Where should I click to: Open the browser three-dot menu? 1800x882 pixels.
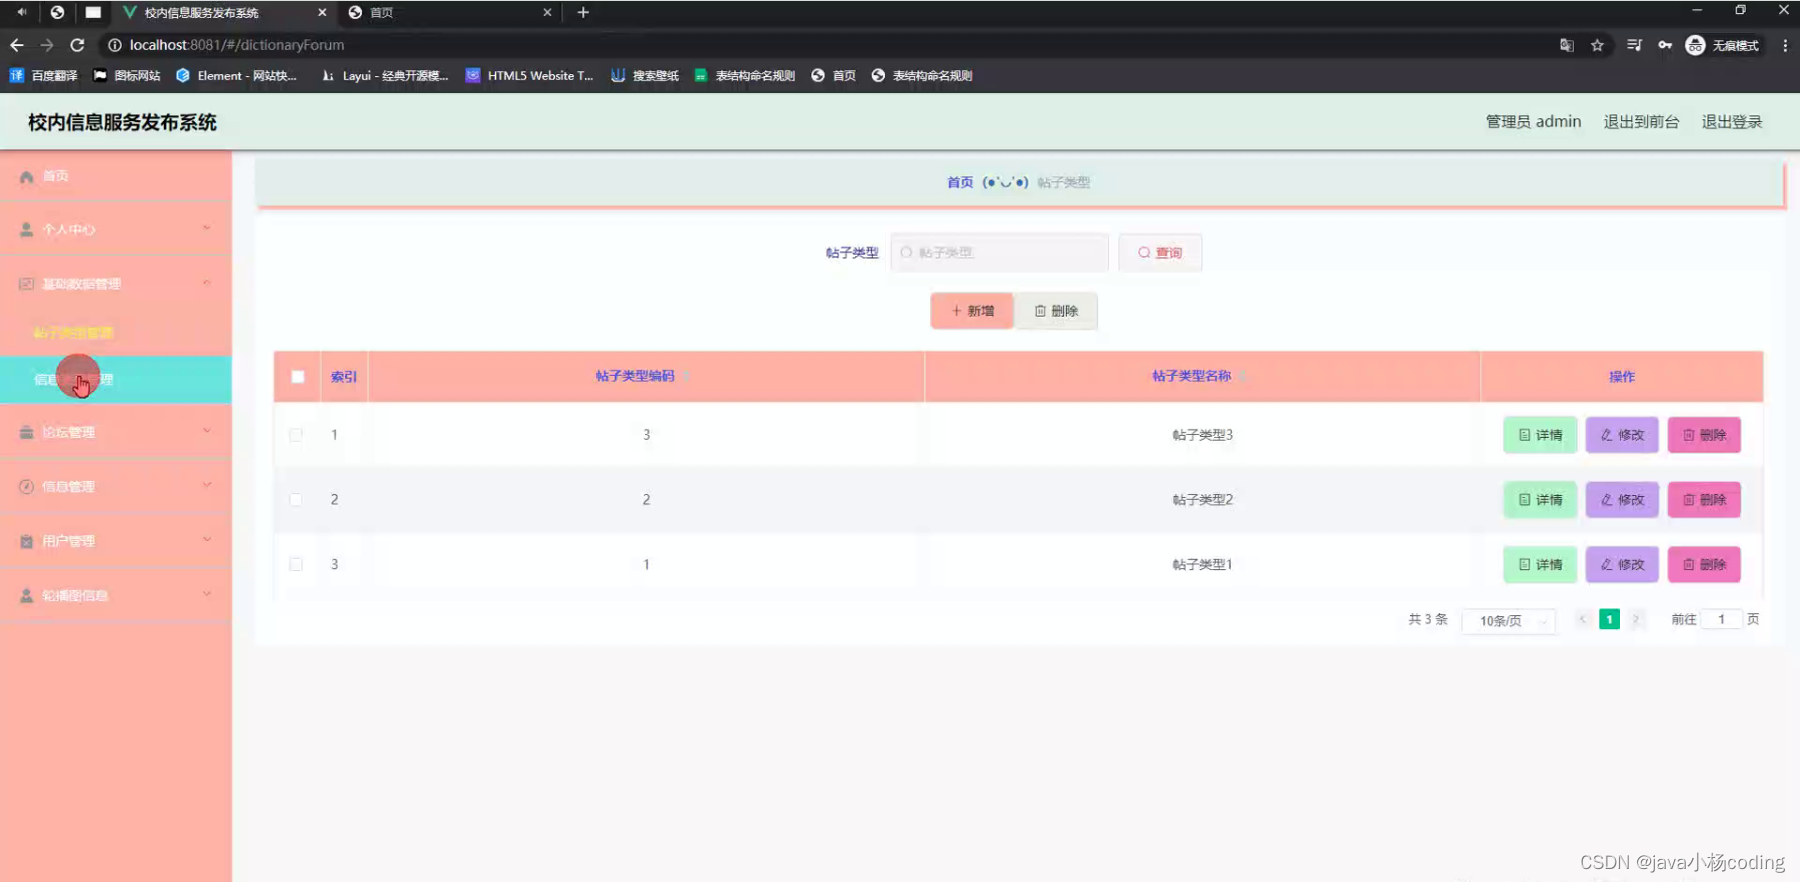[1785, 45]
